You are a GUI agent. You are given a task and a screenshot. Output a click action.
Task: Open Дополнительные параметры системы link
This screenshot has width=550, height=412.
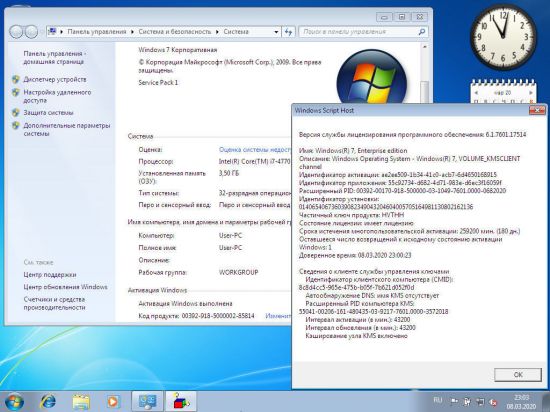[x=67, y=129]
